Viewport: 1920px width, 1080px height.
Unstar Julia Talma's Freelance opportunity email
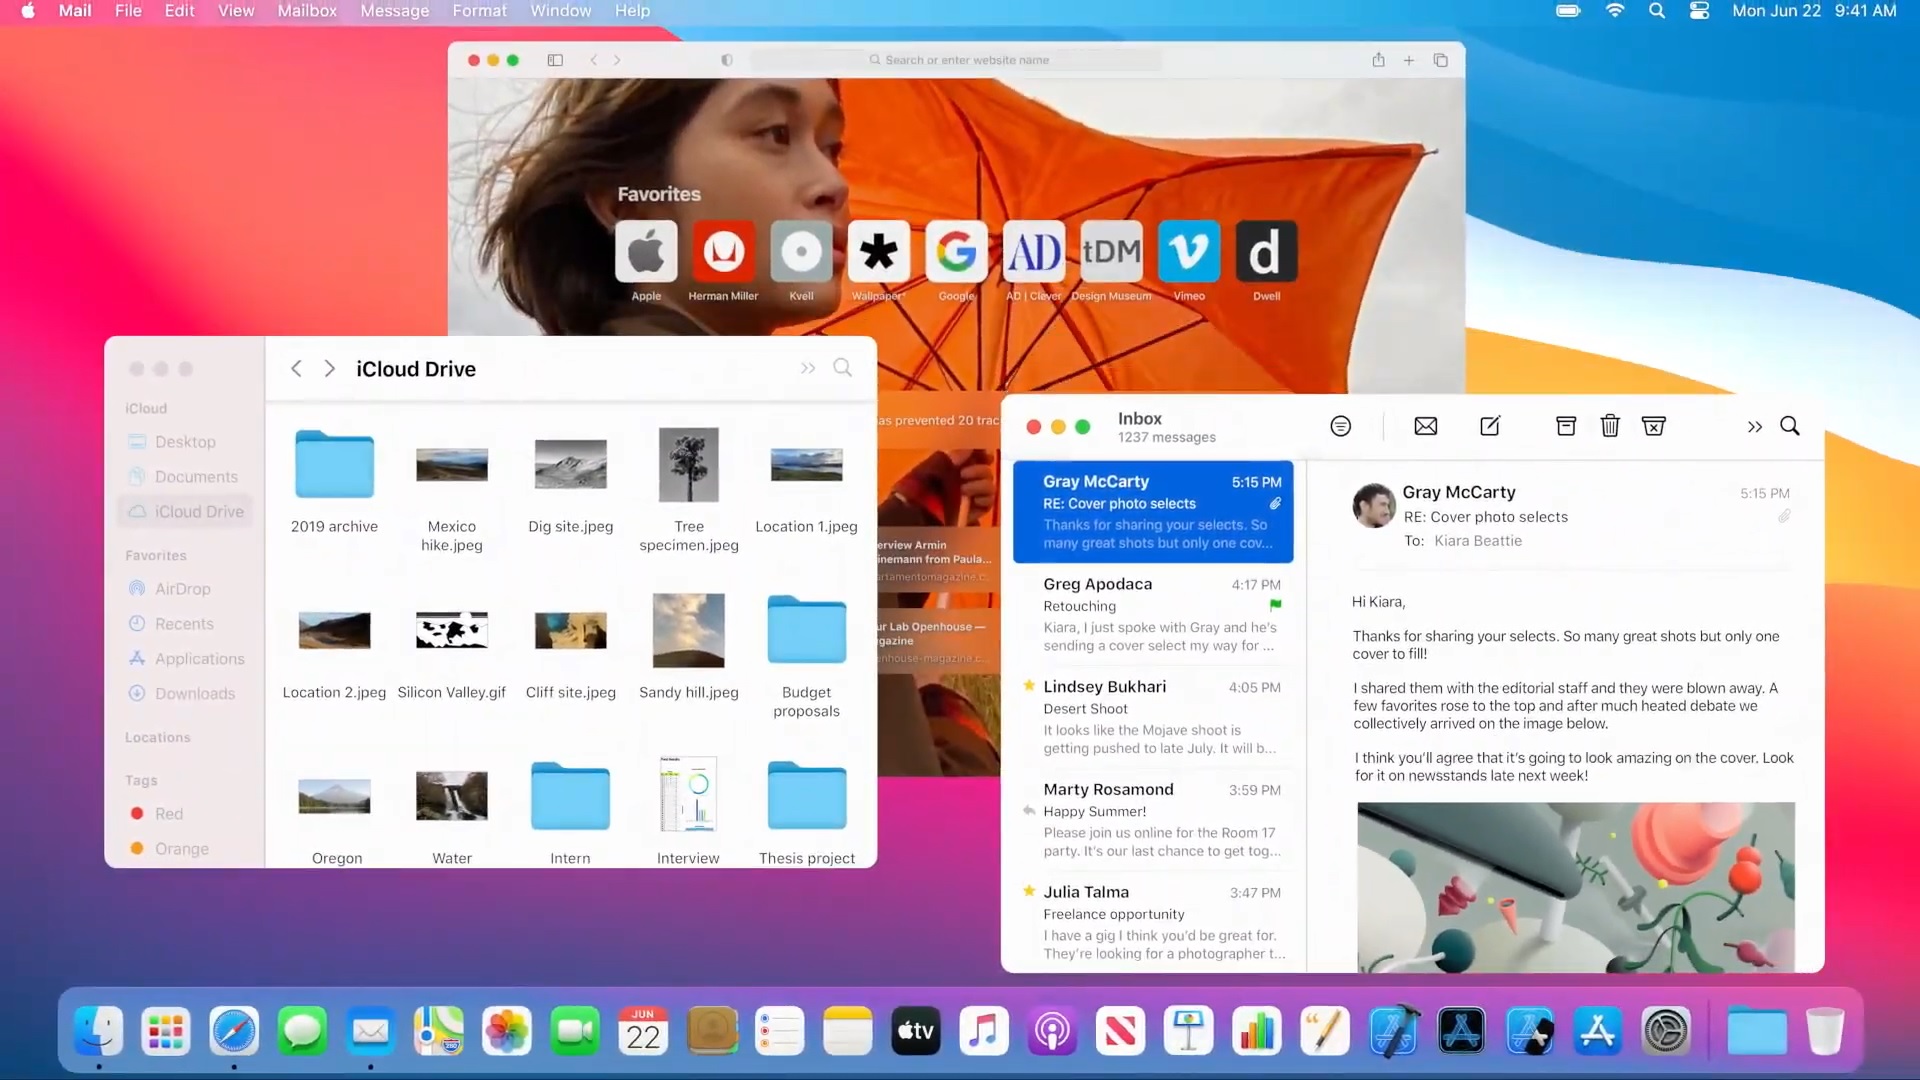click(x=1030, y=891)
